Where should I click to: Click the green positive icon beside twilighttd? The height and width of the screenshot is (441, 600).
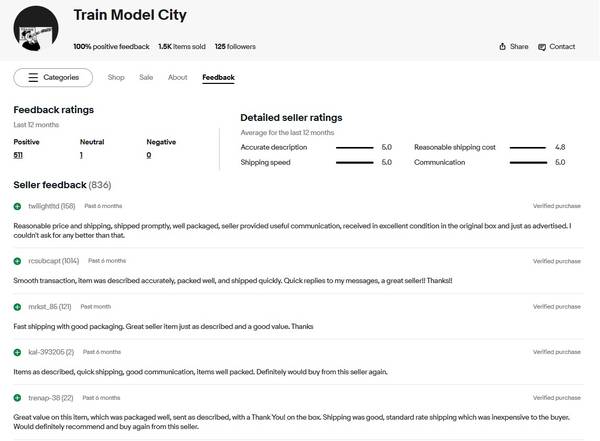(x=17, y=206)
